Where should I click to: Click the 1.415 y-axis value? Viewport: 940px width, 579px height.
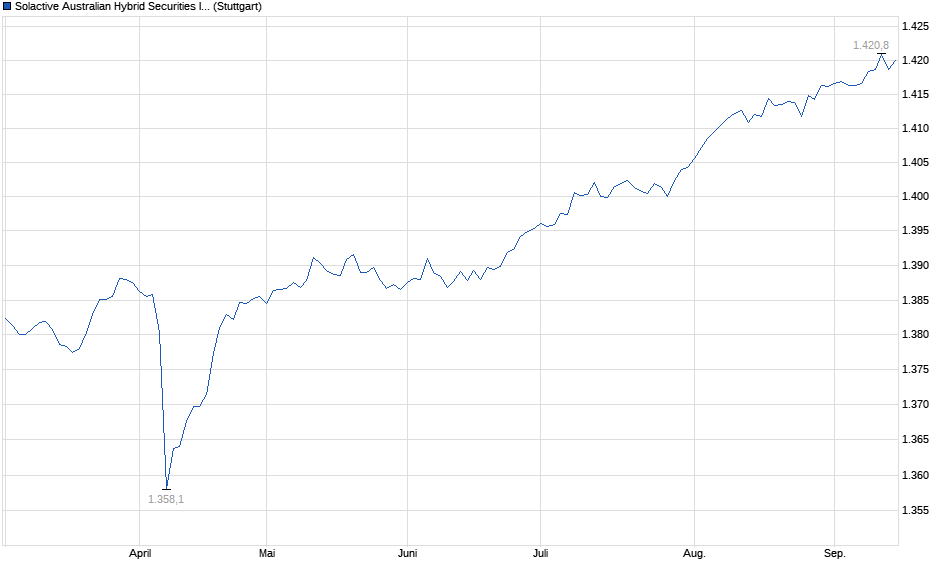pos(915,95)
